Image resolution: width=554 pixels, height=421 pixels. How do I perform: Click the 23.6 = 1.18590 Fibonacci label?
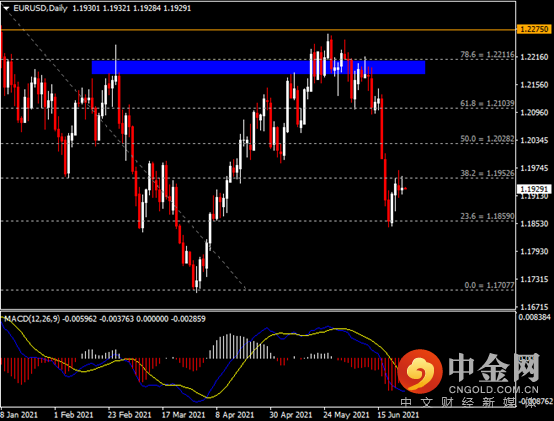click(487, 216)
